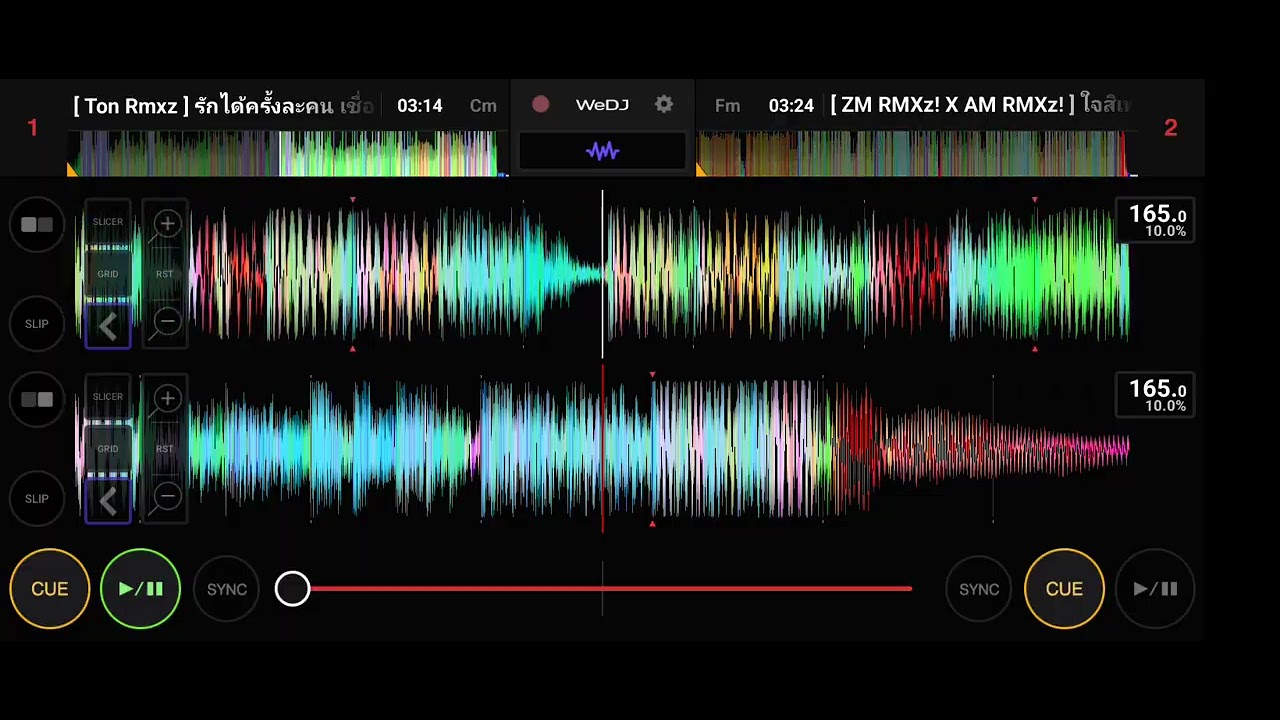Click the WeDJ logo in top bar

click(602, 105)
